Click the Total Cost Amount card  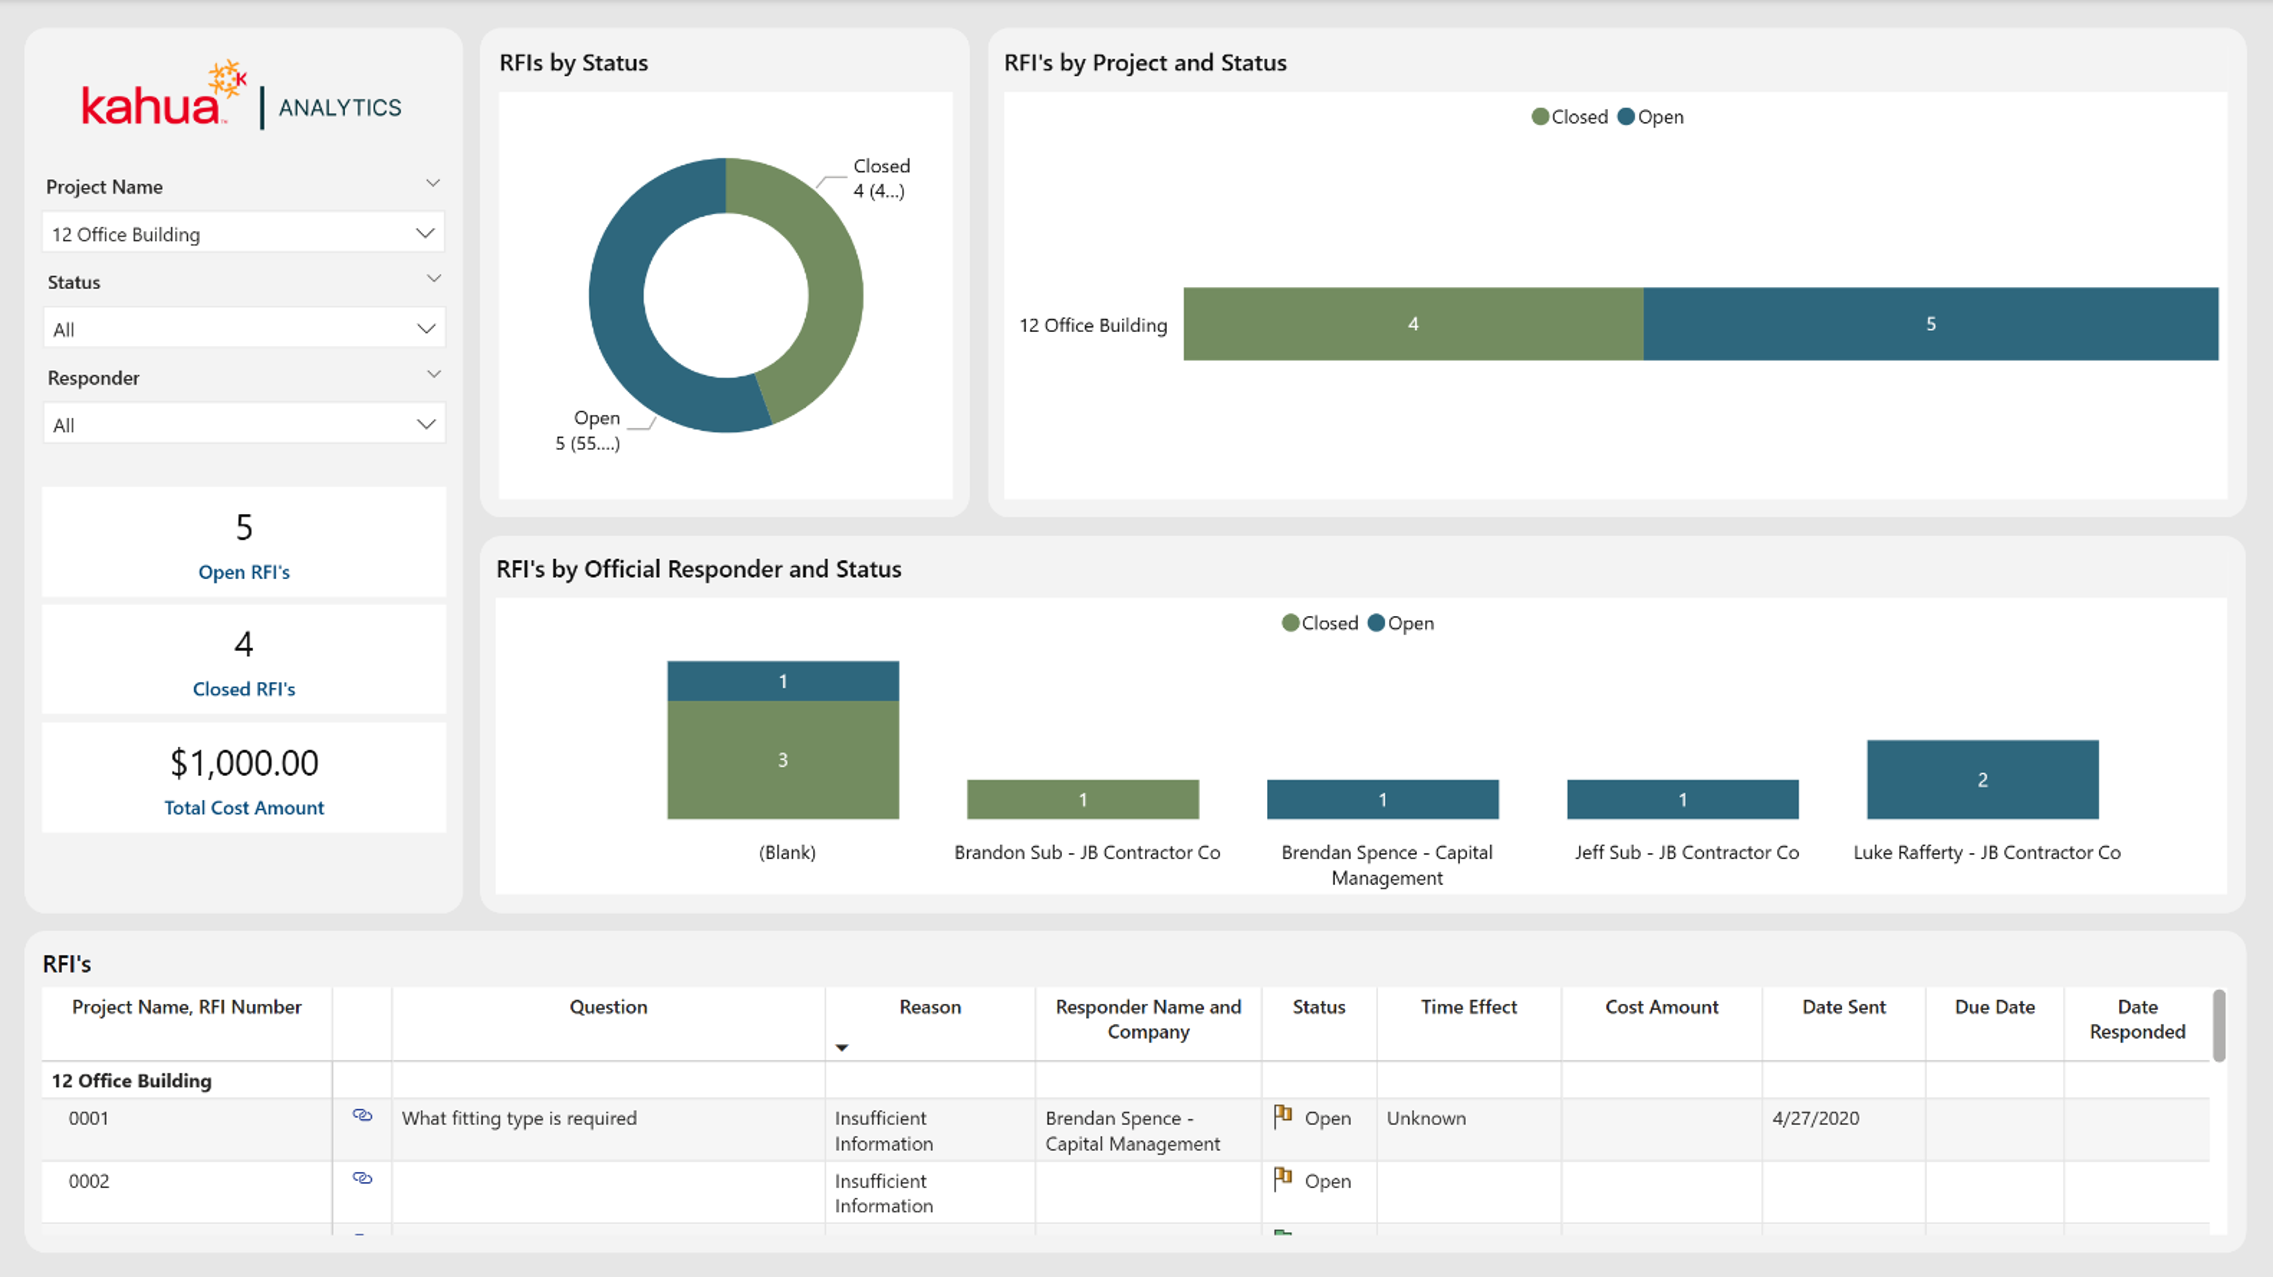(x=243, y=779)
